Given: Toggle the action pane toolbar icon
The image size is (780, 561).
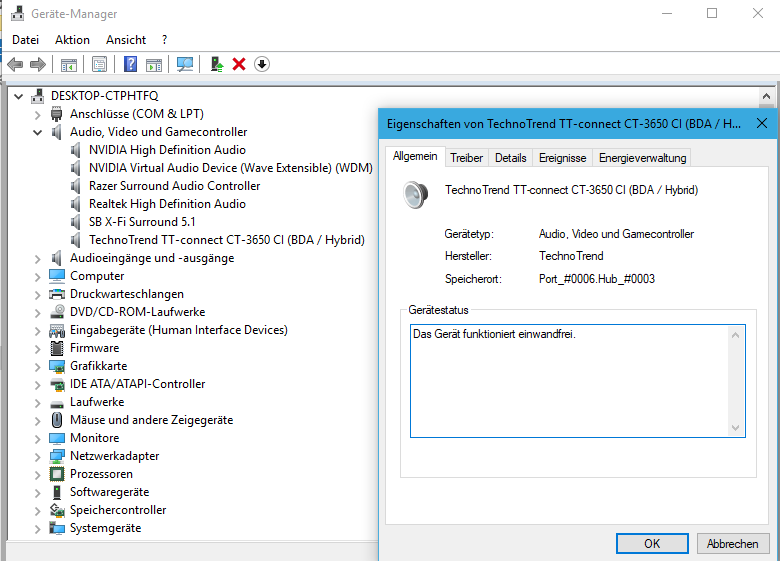Looking at the screenshot, I should click(x=154, y=65).
